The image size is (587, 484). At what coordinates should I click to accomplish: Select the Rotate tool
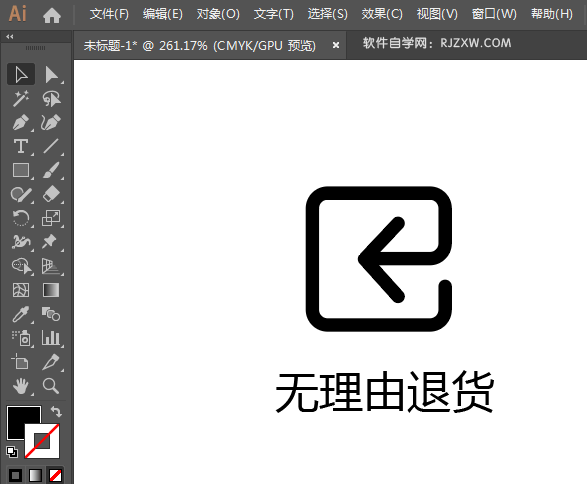click(21, 218)
